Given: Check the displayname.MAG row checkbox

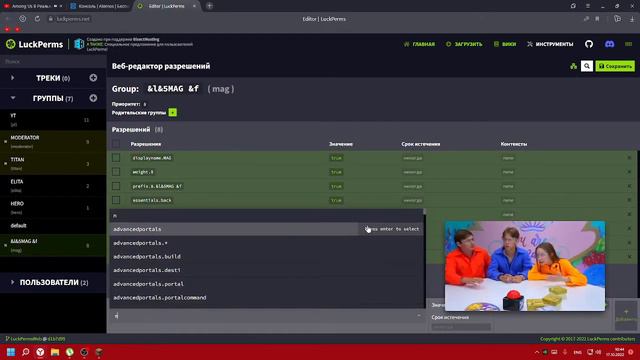Looking at the screenshot, I should pos(116,158).
